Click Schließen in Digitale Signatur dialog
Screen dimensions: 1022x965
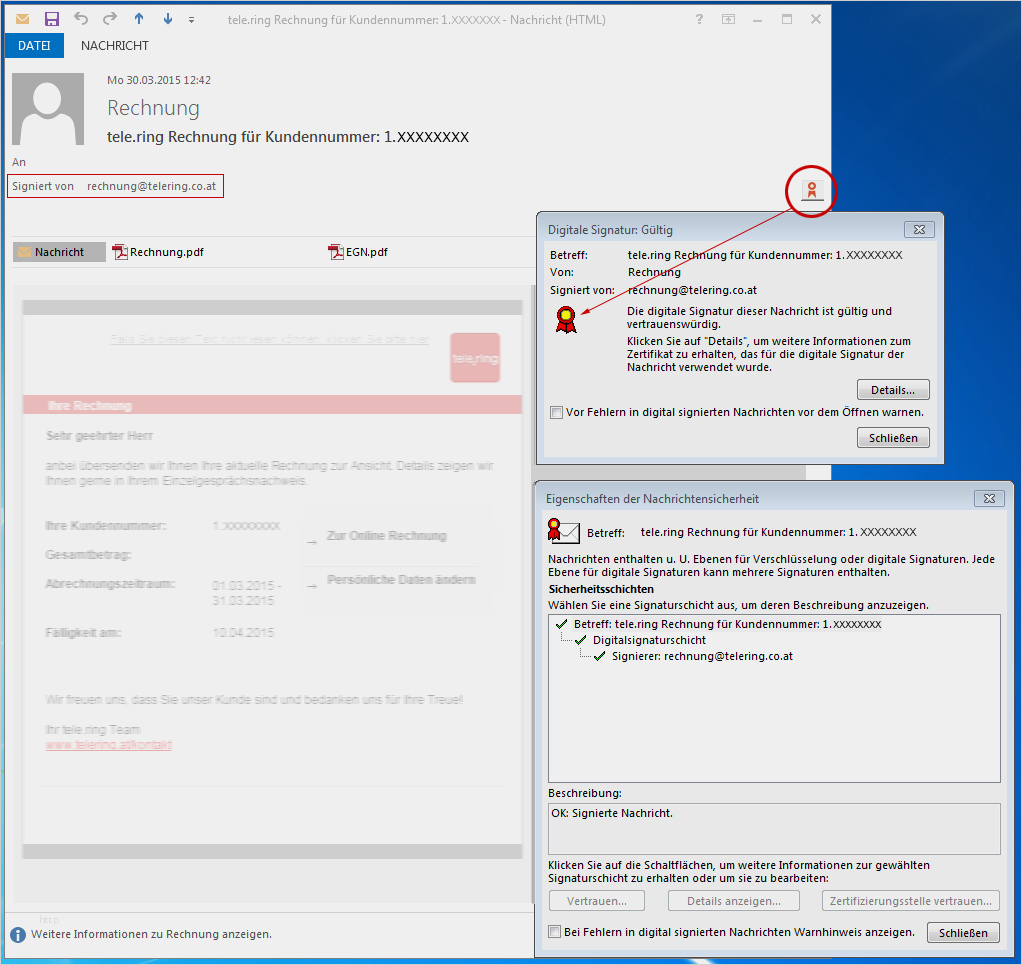(x=893, y=438)
